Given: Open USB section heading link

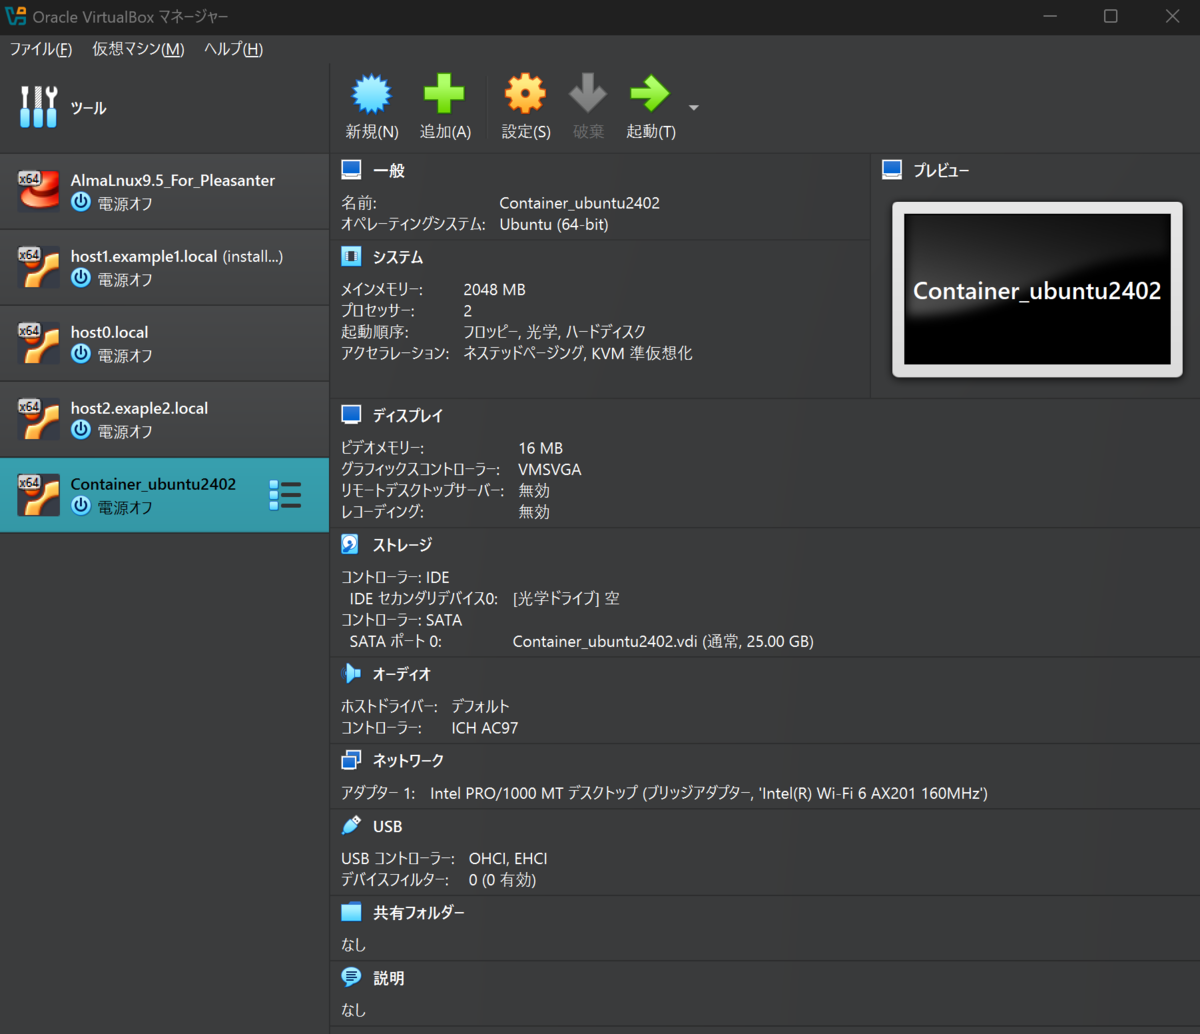Looking at the screenshot, I should 388,827.
